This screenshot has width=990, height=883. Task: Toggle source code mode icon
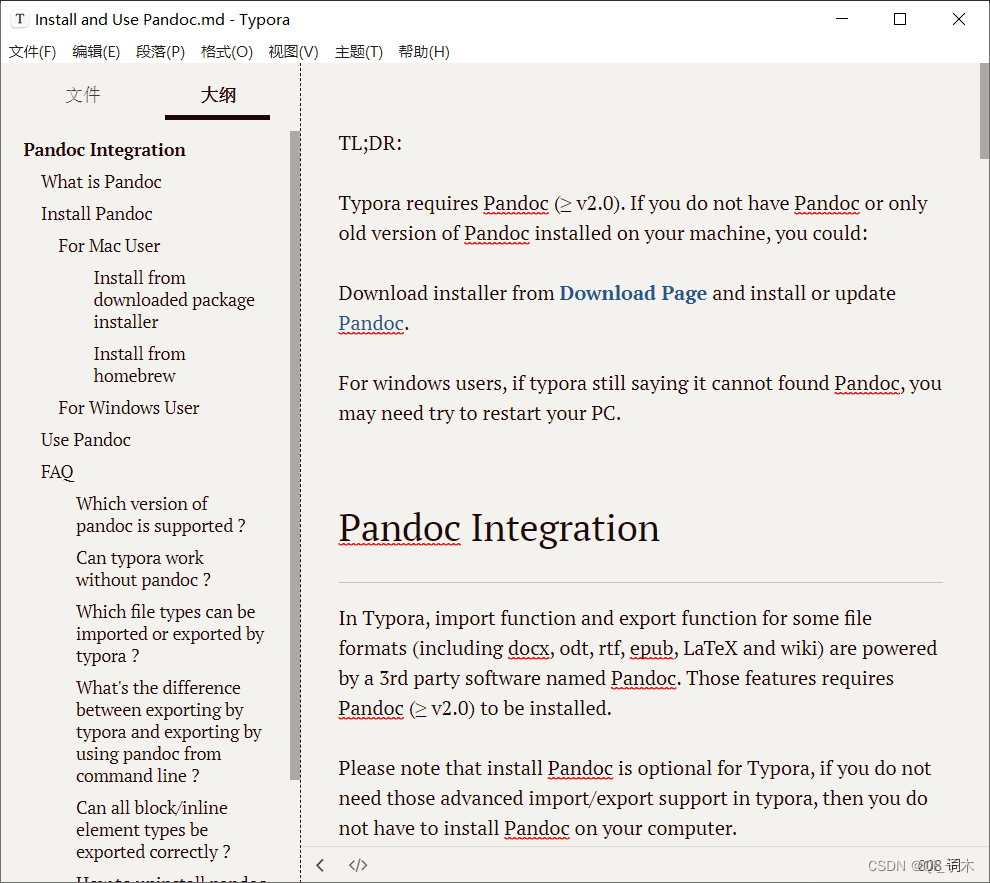[358, 865]
